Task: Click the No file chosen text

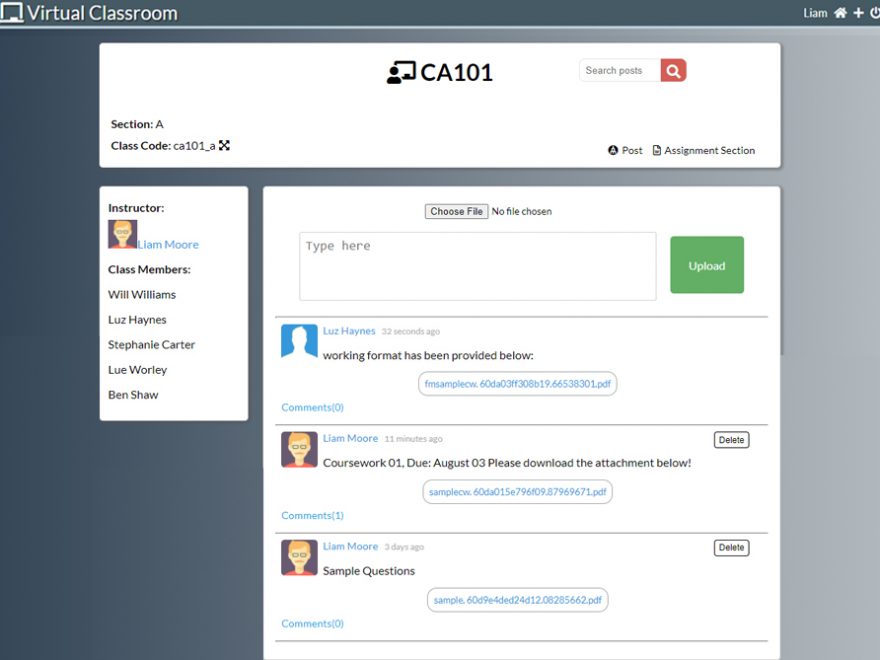Action: (522, 212)
